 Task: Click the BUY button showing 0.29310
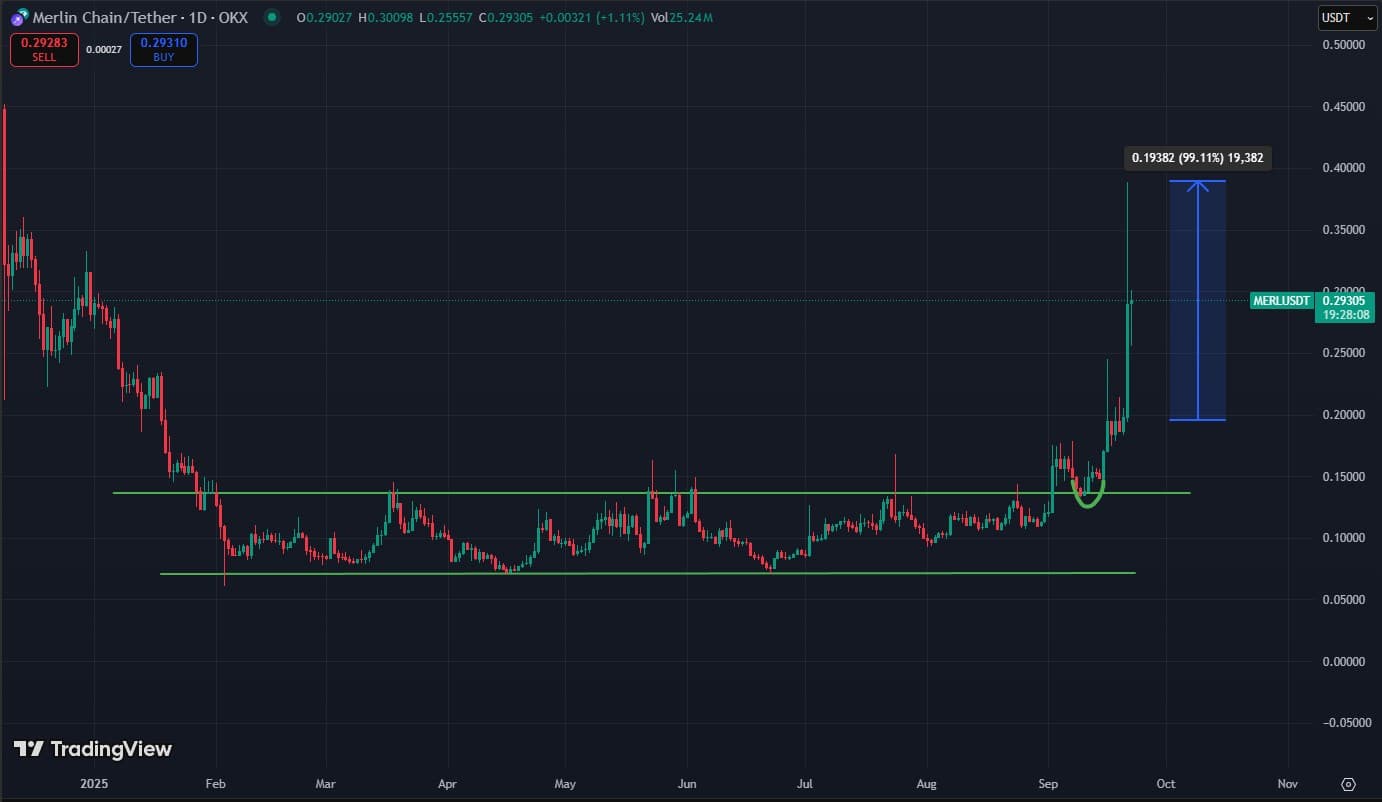[x=163, y=49]
